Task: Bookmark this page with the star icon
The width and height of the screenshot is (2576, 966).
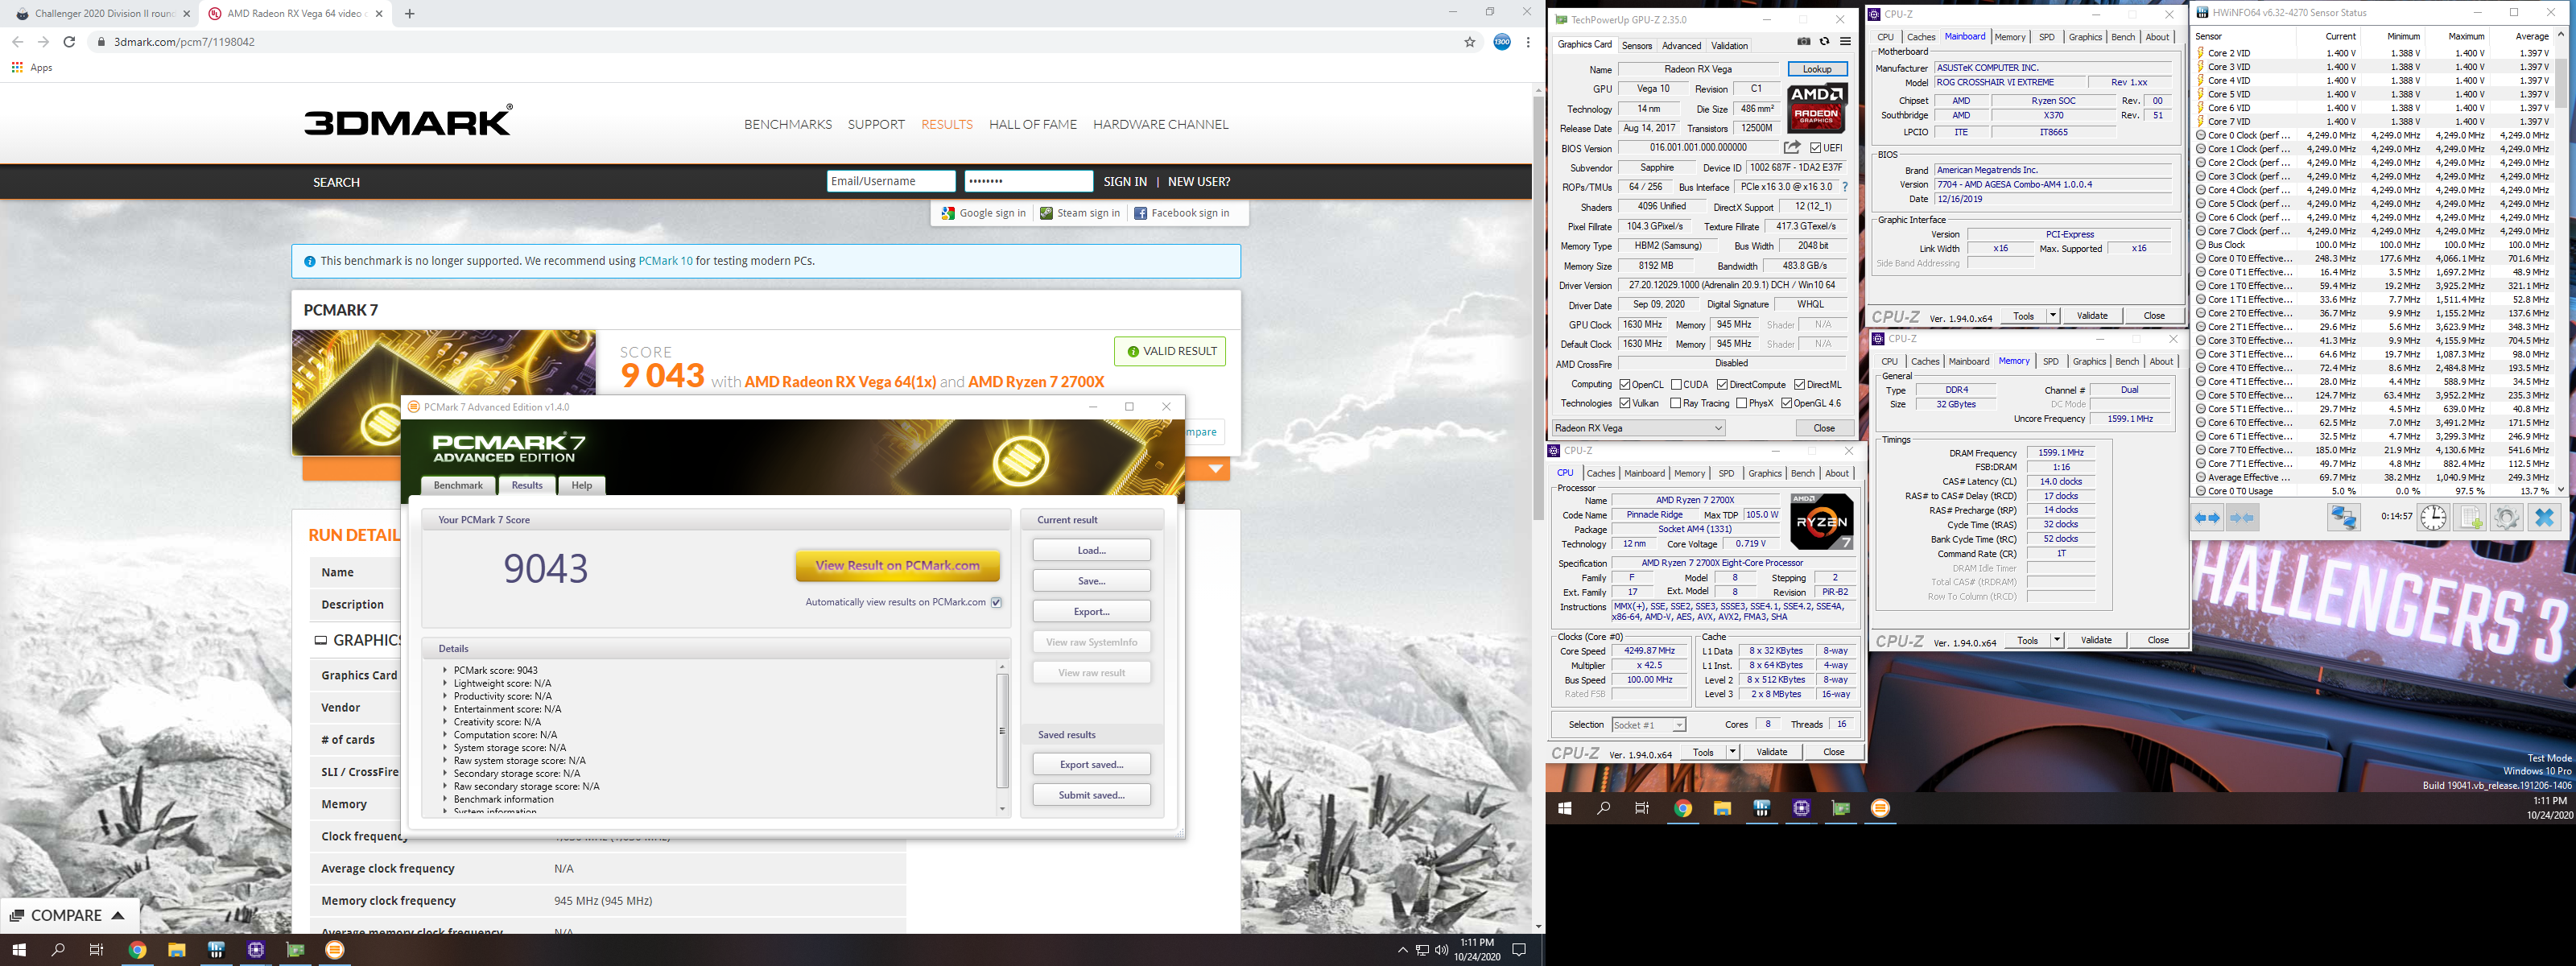Action: 1470,42
